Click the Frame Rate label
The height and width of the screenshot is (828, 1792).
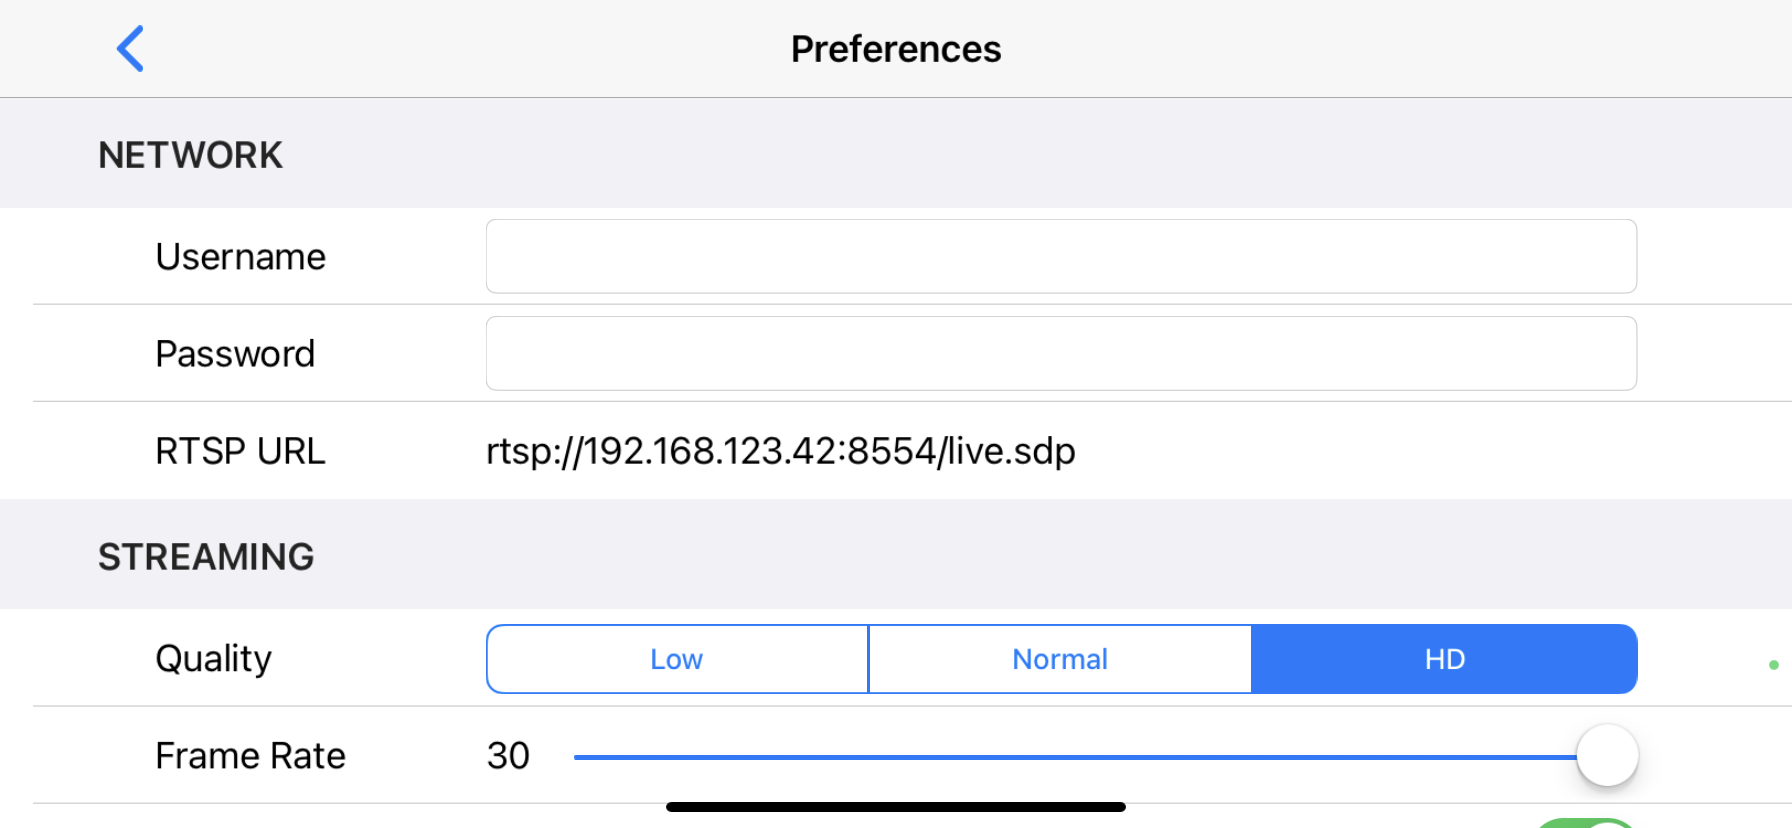(250, 756)
